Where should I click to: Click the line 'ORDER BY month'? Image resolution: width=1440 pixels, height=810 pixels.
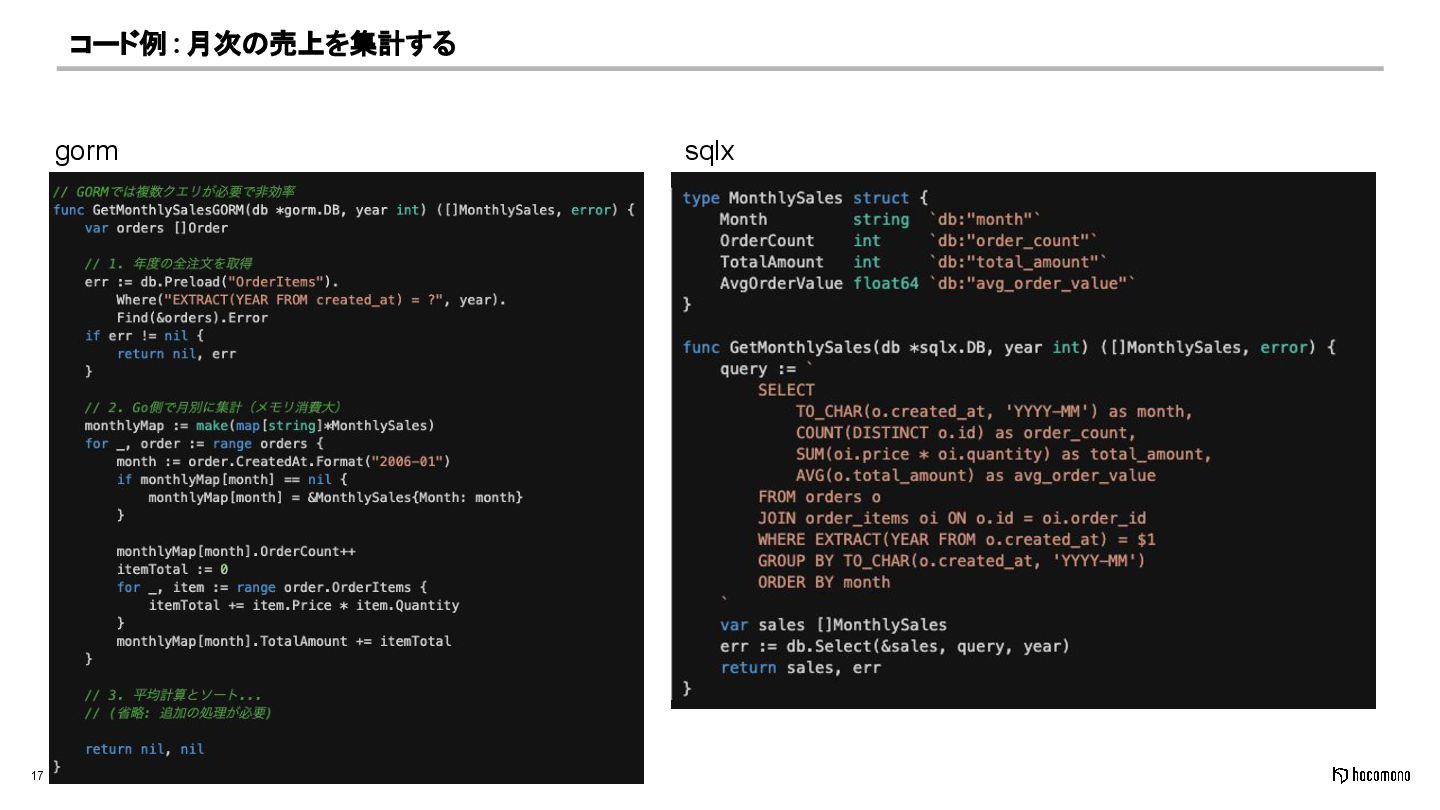pos(824,582)
